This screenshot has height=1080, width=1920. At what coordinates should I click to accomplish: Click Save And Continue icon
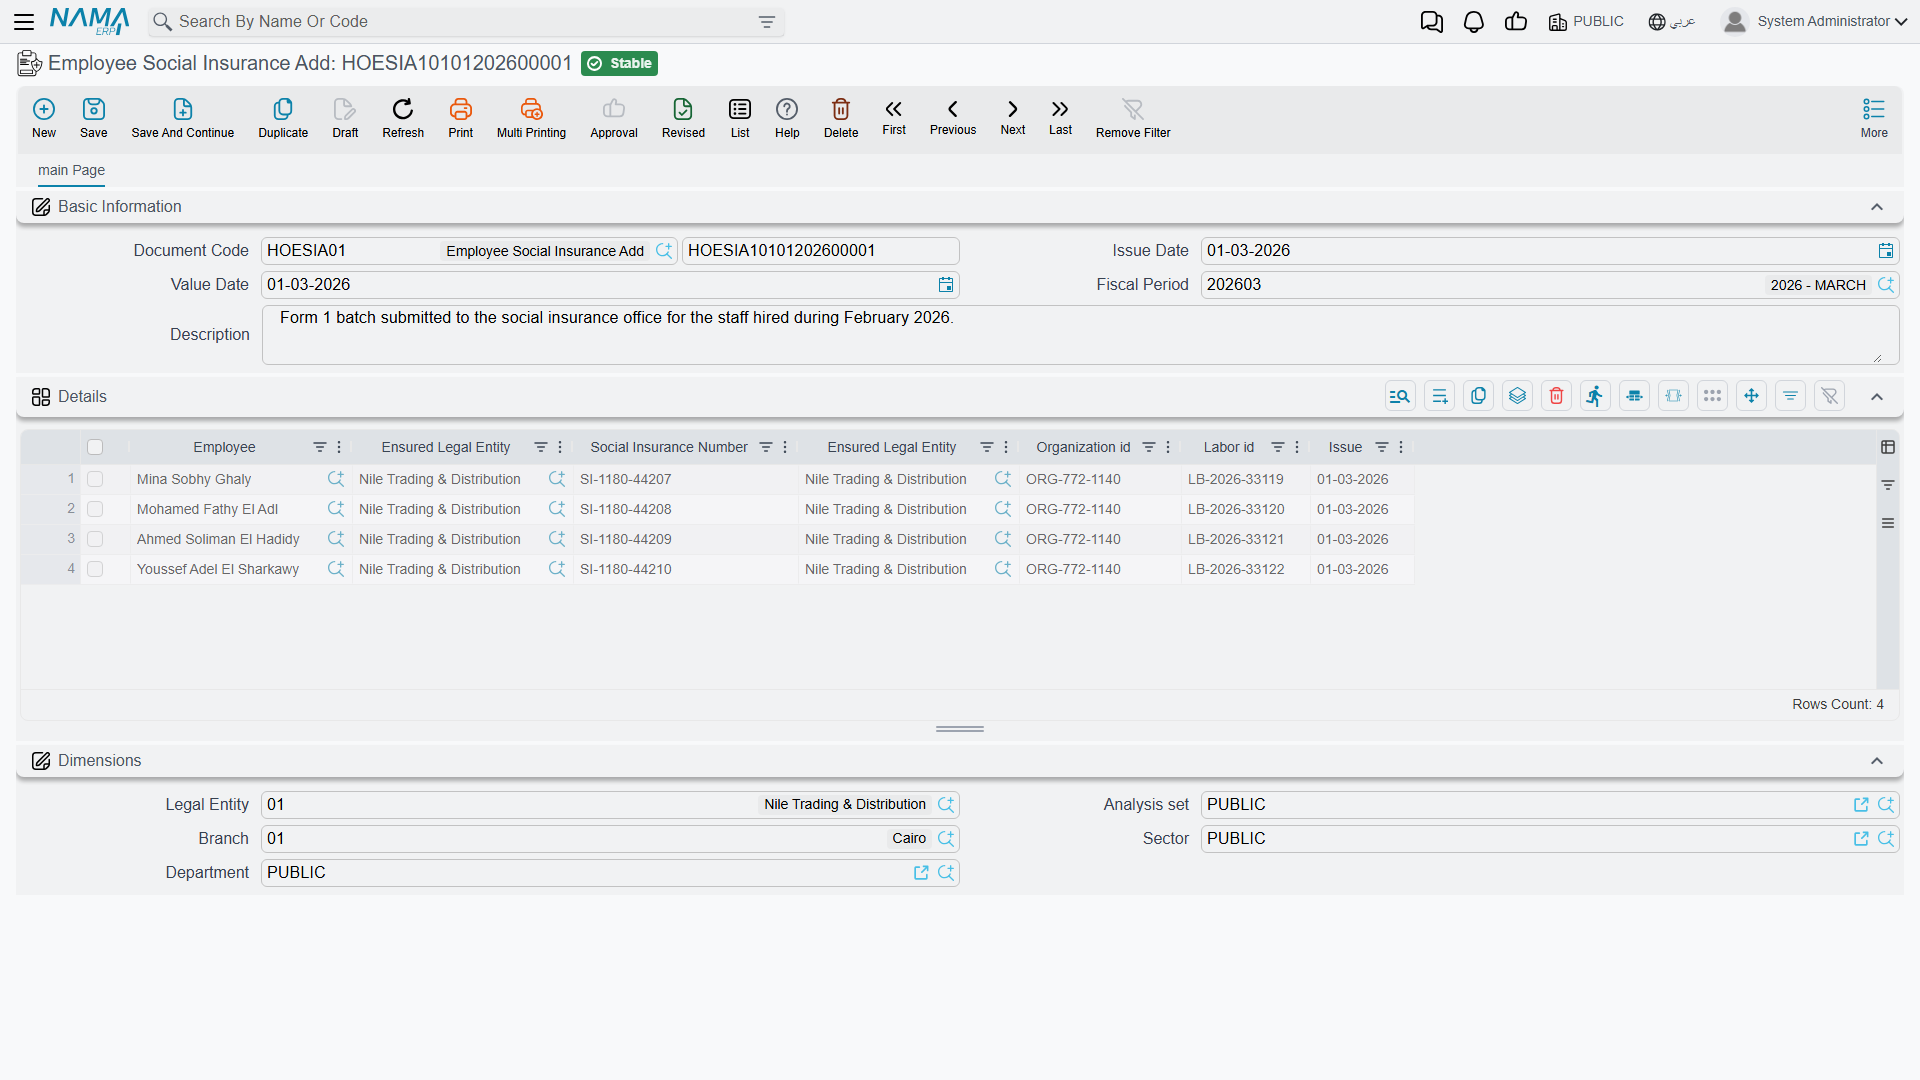[183, 118]
